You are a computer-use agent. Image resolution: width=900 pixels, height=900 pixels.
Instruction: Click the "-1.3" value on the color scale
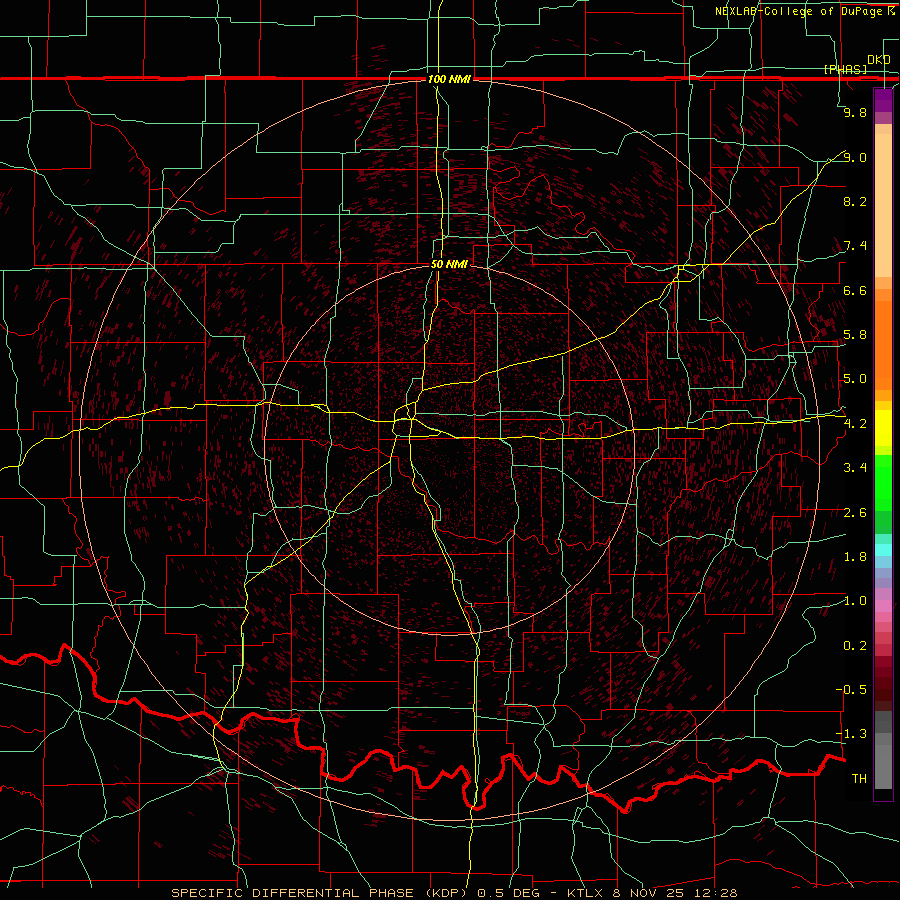pyautogui.click(x=852, y=734)
